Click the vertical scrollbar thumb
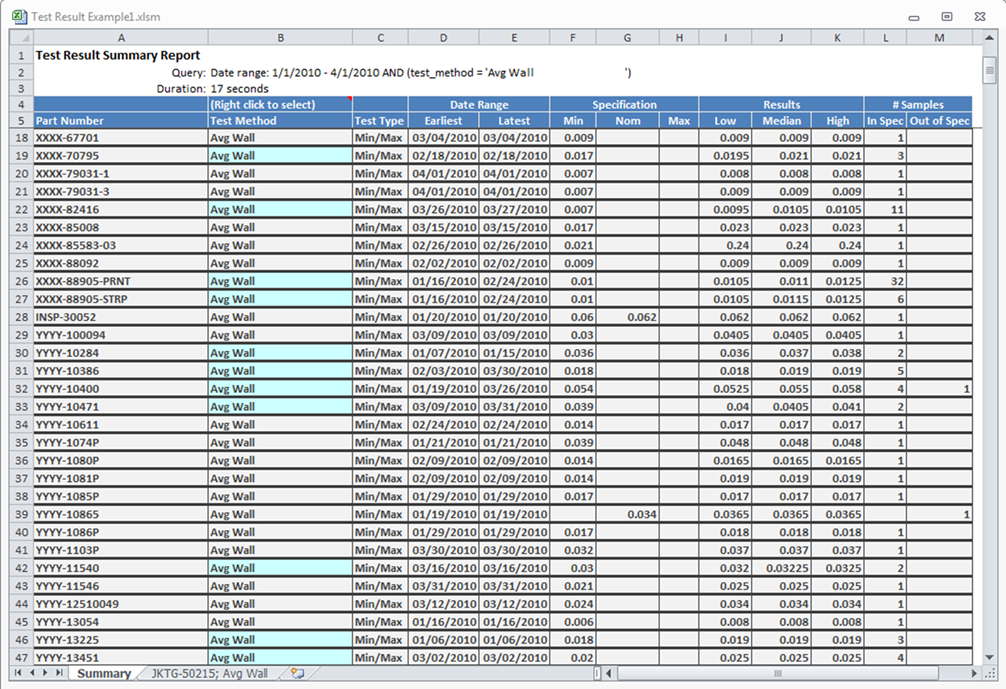Viewport: 1006px width, 689px height. point(989,70)
